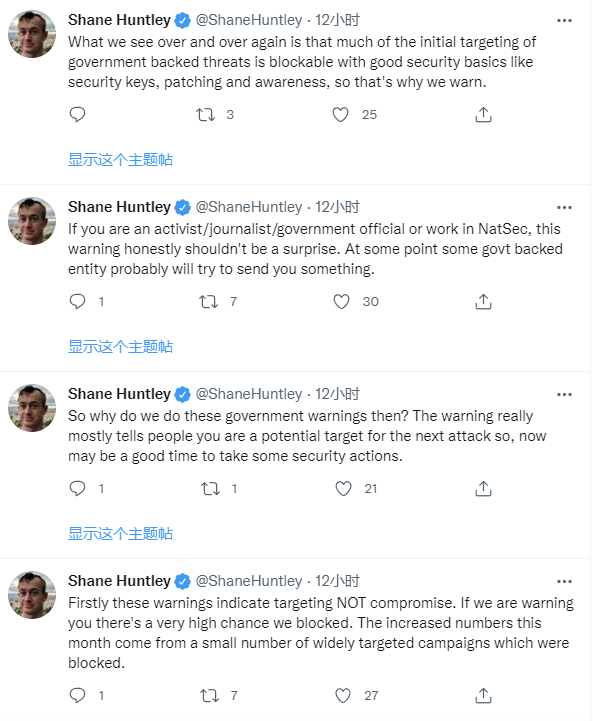Like the tweet with 30 likes
Screen dimensions: 593x721
[x=342, y=302]
